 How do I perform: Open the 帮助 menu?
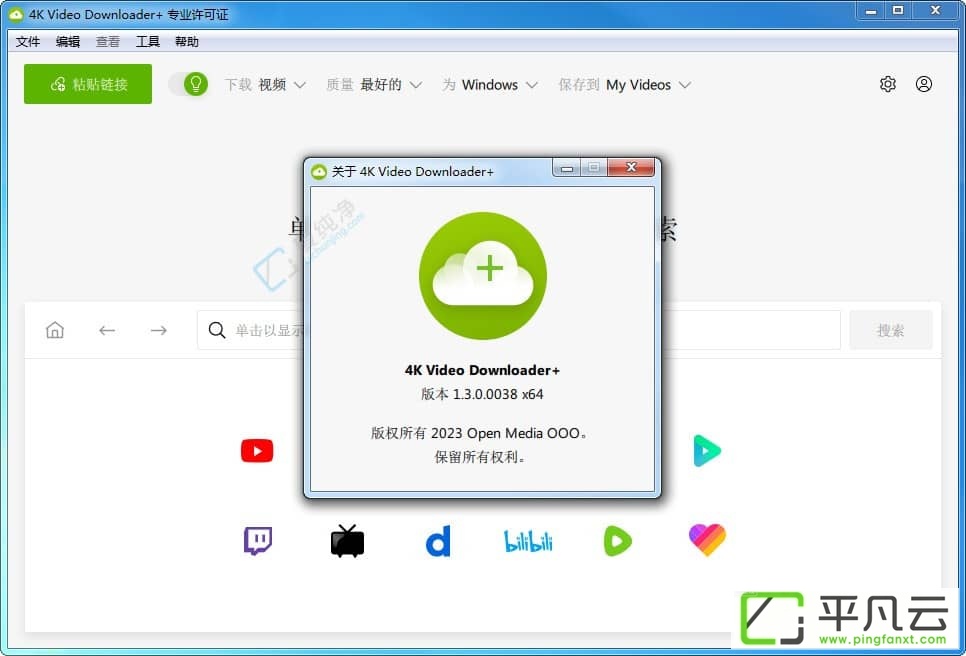(187, 41)
